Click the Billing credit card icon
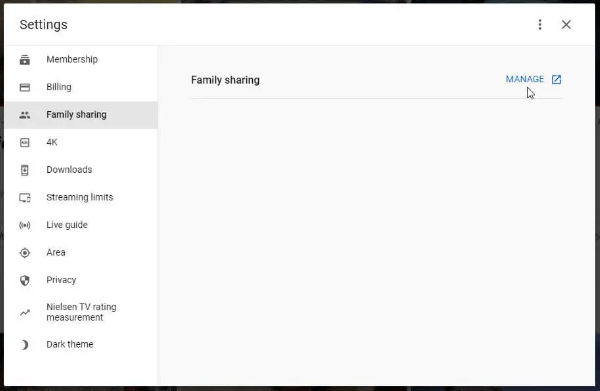Screen dimensions: 600x391 25,87
